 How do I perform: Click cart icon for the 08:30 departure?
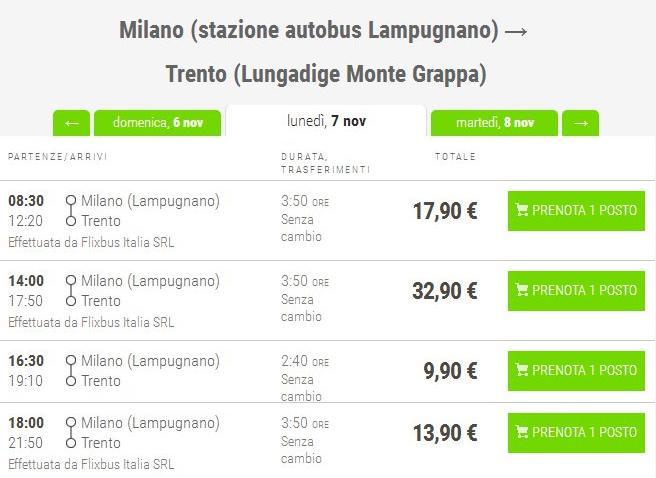(521, 211)
